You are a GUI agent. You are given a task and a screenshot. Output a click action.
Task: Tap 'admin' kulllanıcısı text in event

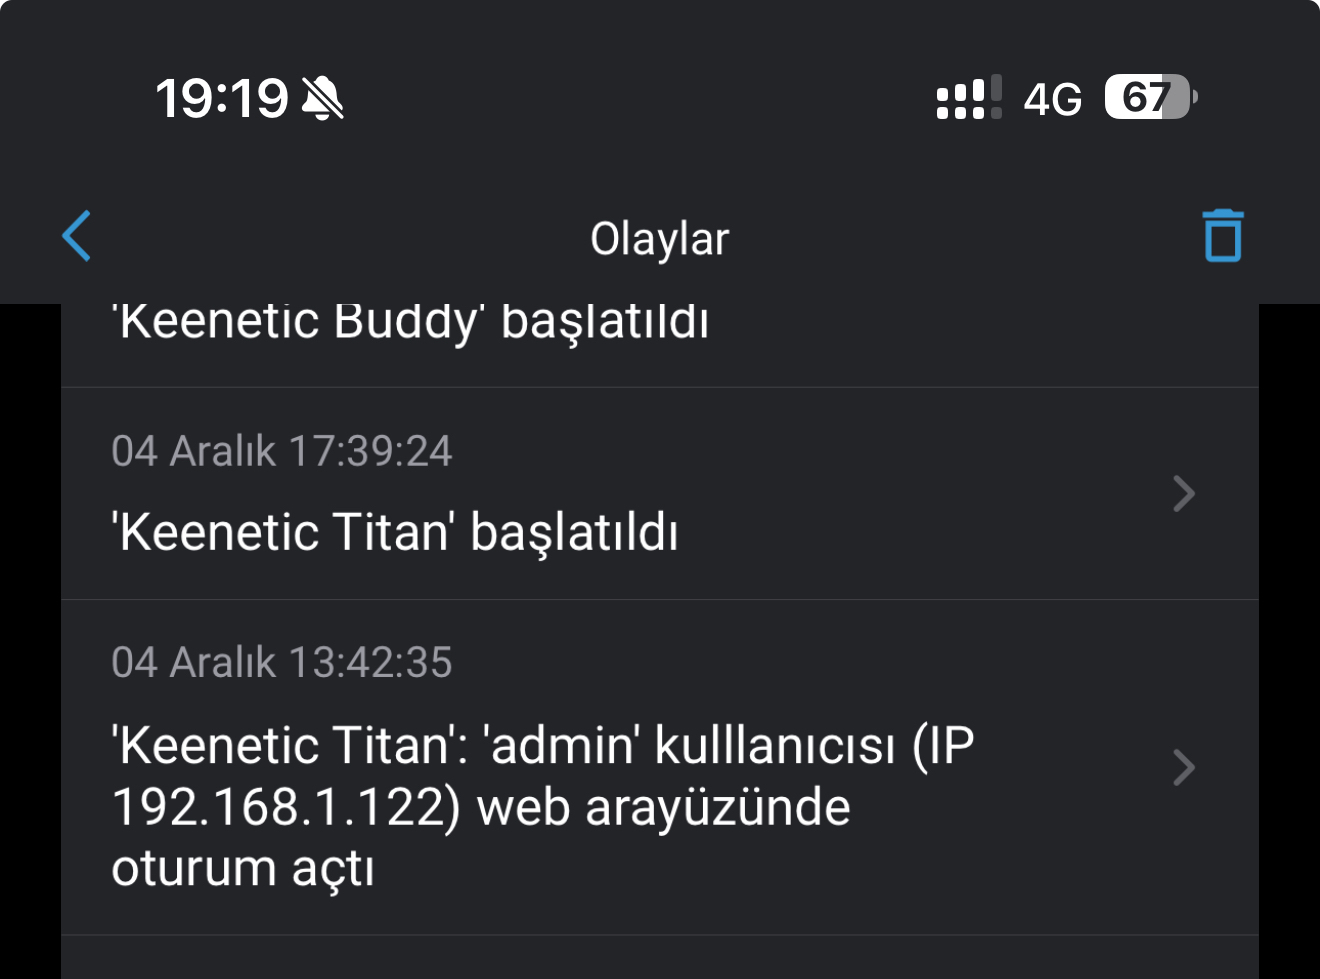click(x=689, y=745)
